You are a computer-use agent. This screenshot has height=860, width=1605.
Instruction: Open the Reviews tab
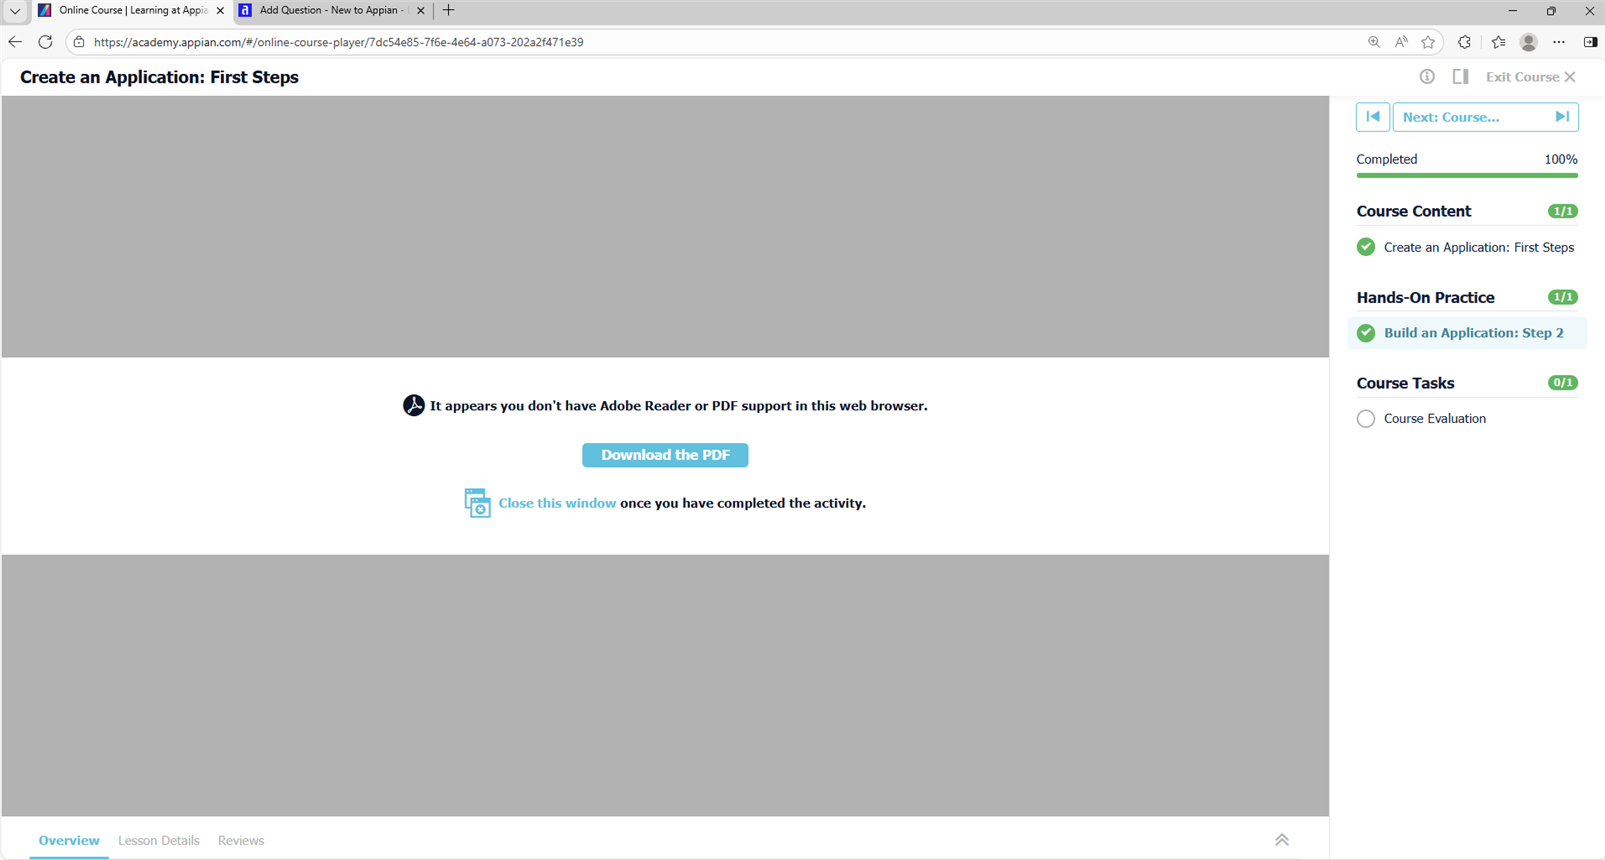[x=241, y=841]
